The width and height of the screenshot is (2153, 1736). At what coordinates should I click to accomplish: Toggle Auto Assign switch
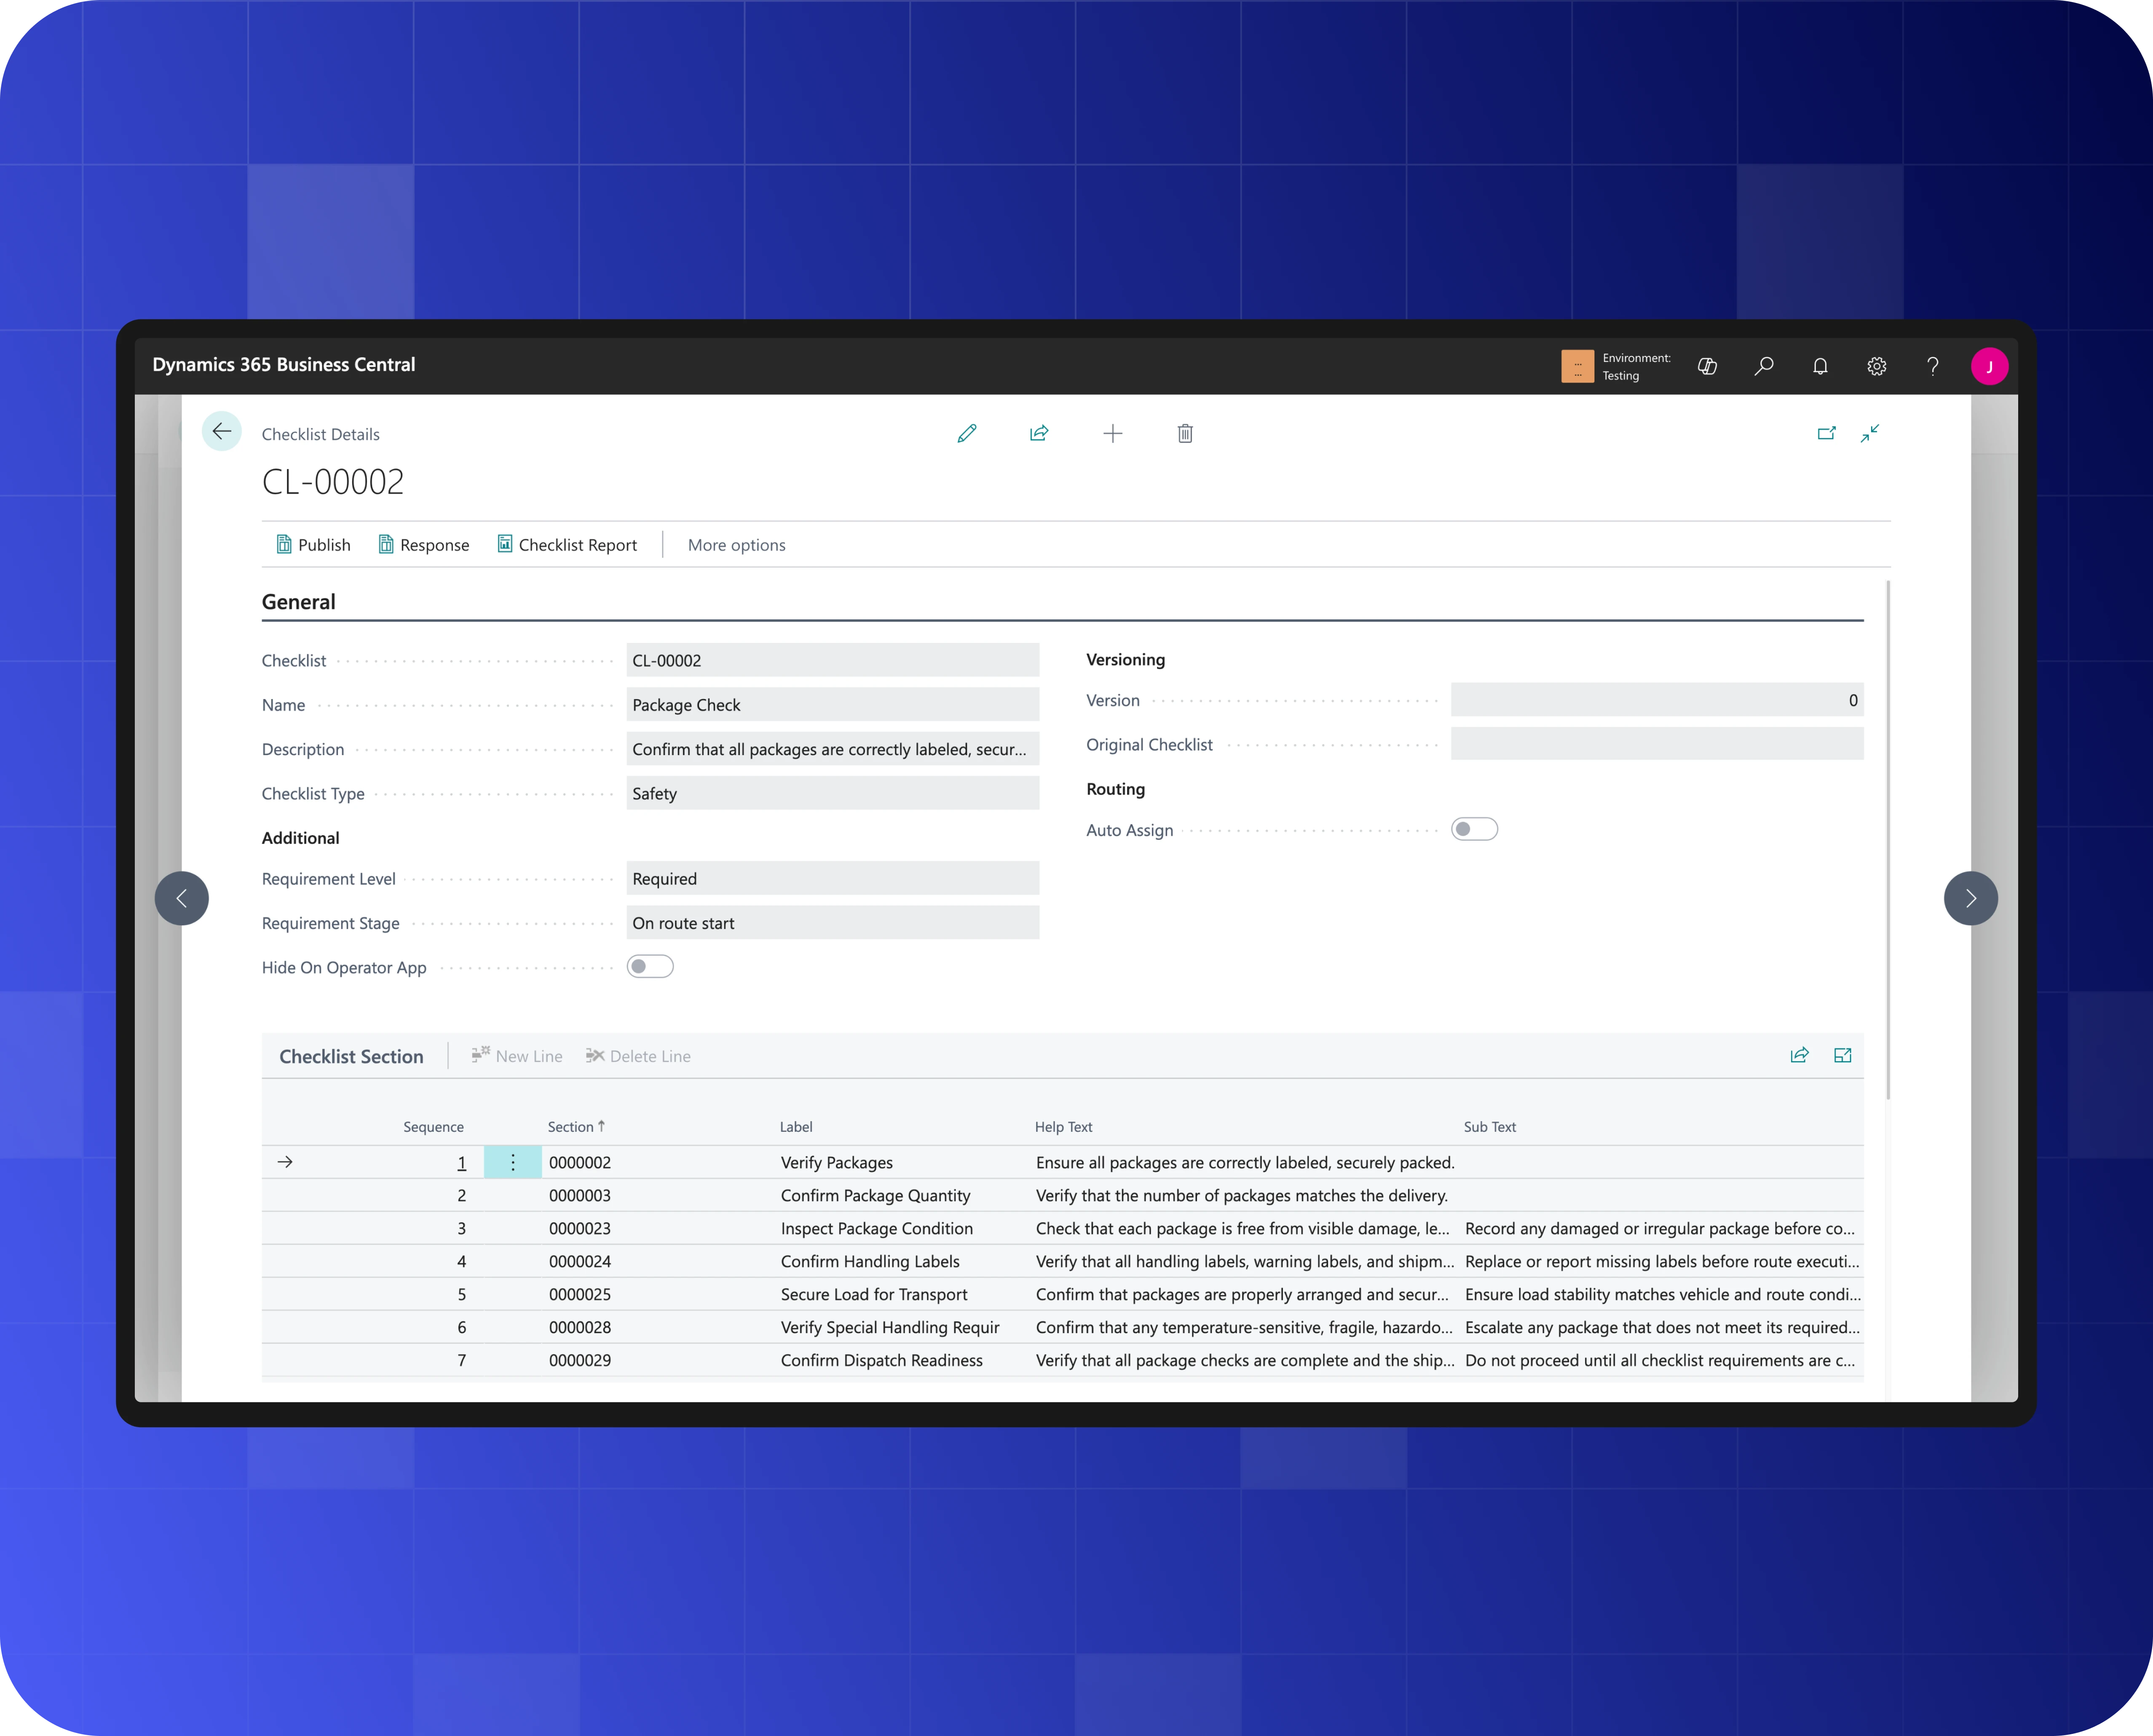(1474, 829)
